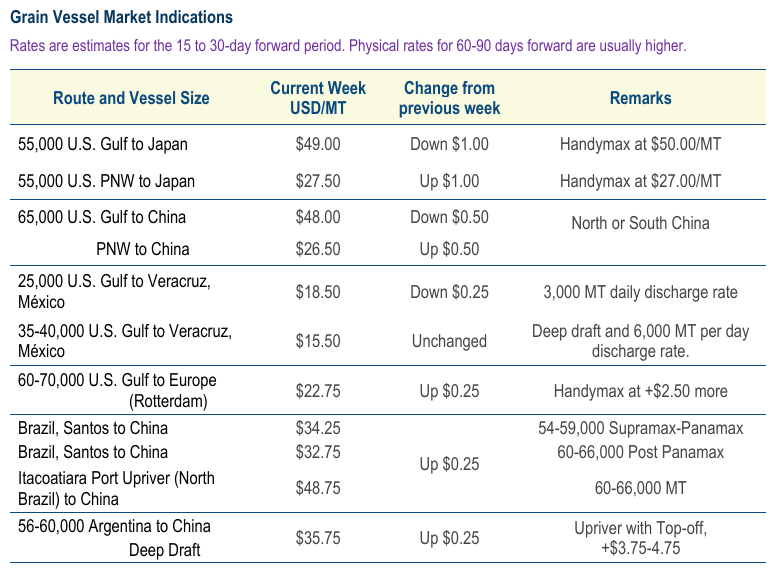778x586 pixels.
Task: Click the "Handymax at +$2.50 more" remark
Action: [640, 391]
